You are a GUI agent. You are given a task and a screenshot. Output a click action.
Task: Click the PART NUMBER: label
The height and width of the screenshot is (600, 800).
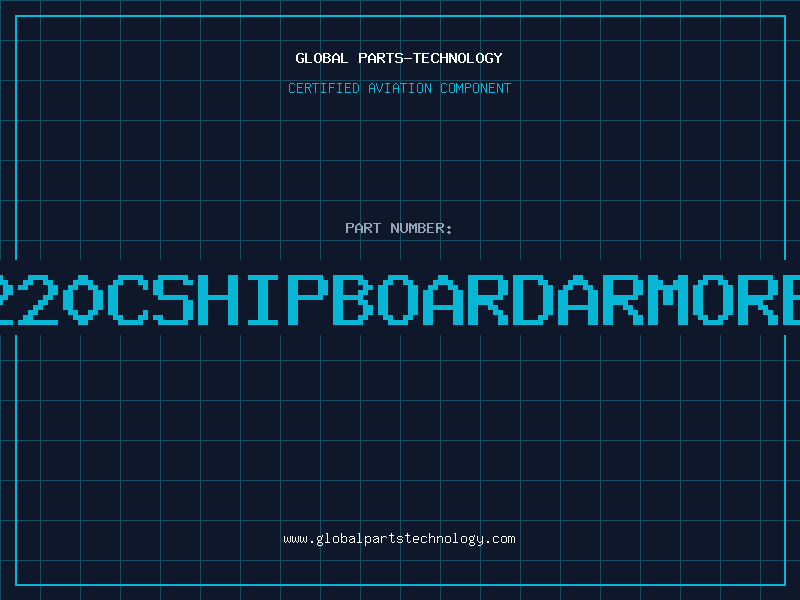pos(398,228)
